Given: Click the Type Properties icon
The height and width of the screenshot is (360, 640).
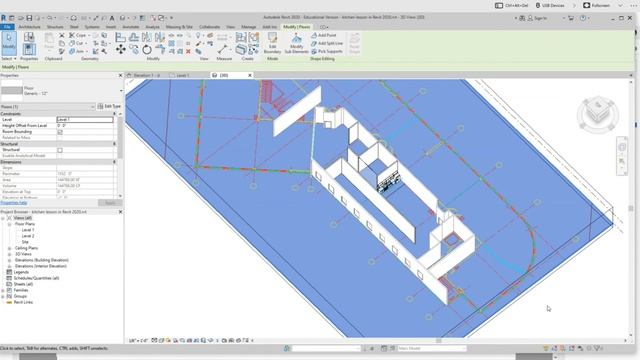Looking at the screenshot, I should (29, 37).
